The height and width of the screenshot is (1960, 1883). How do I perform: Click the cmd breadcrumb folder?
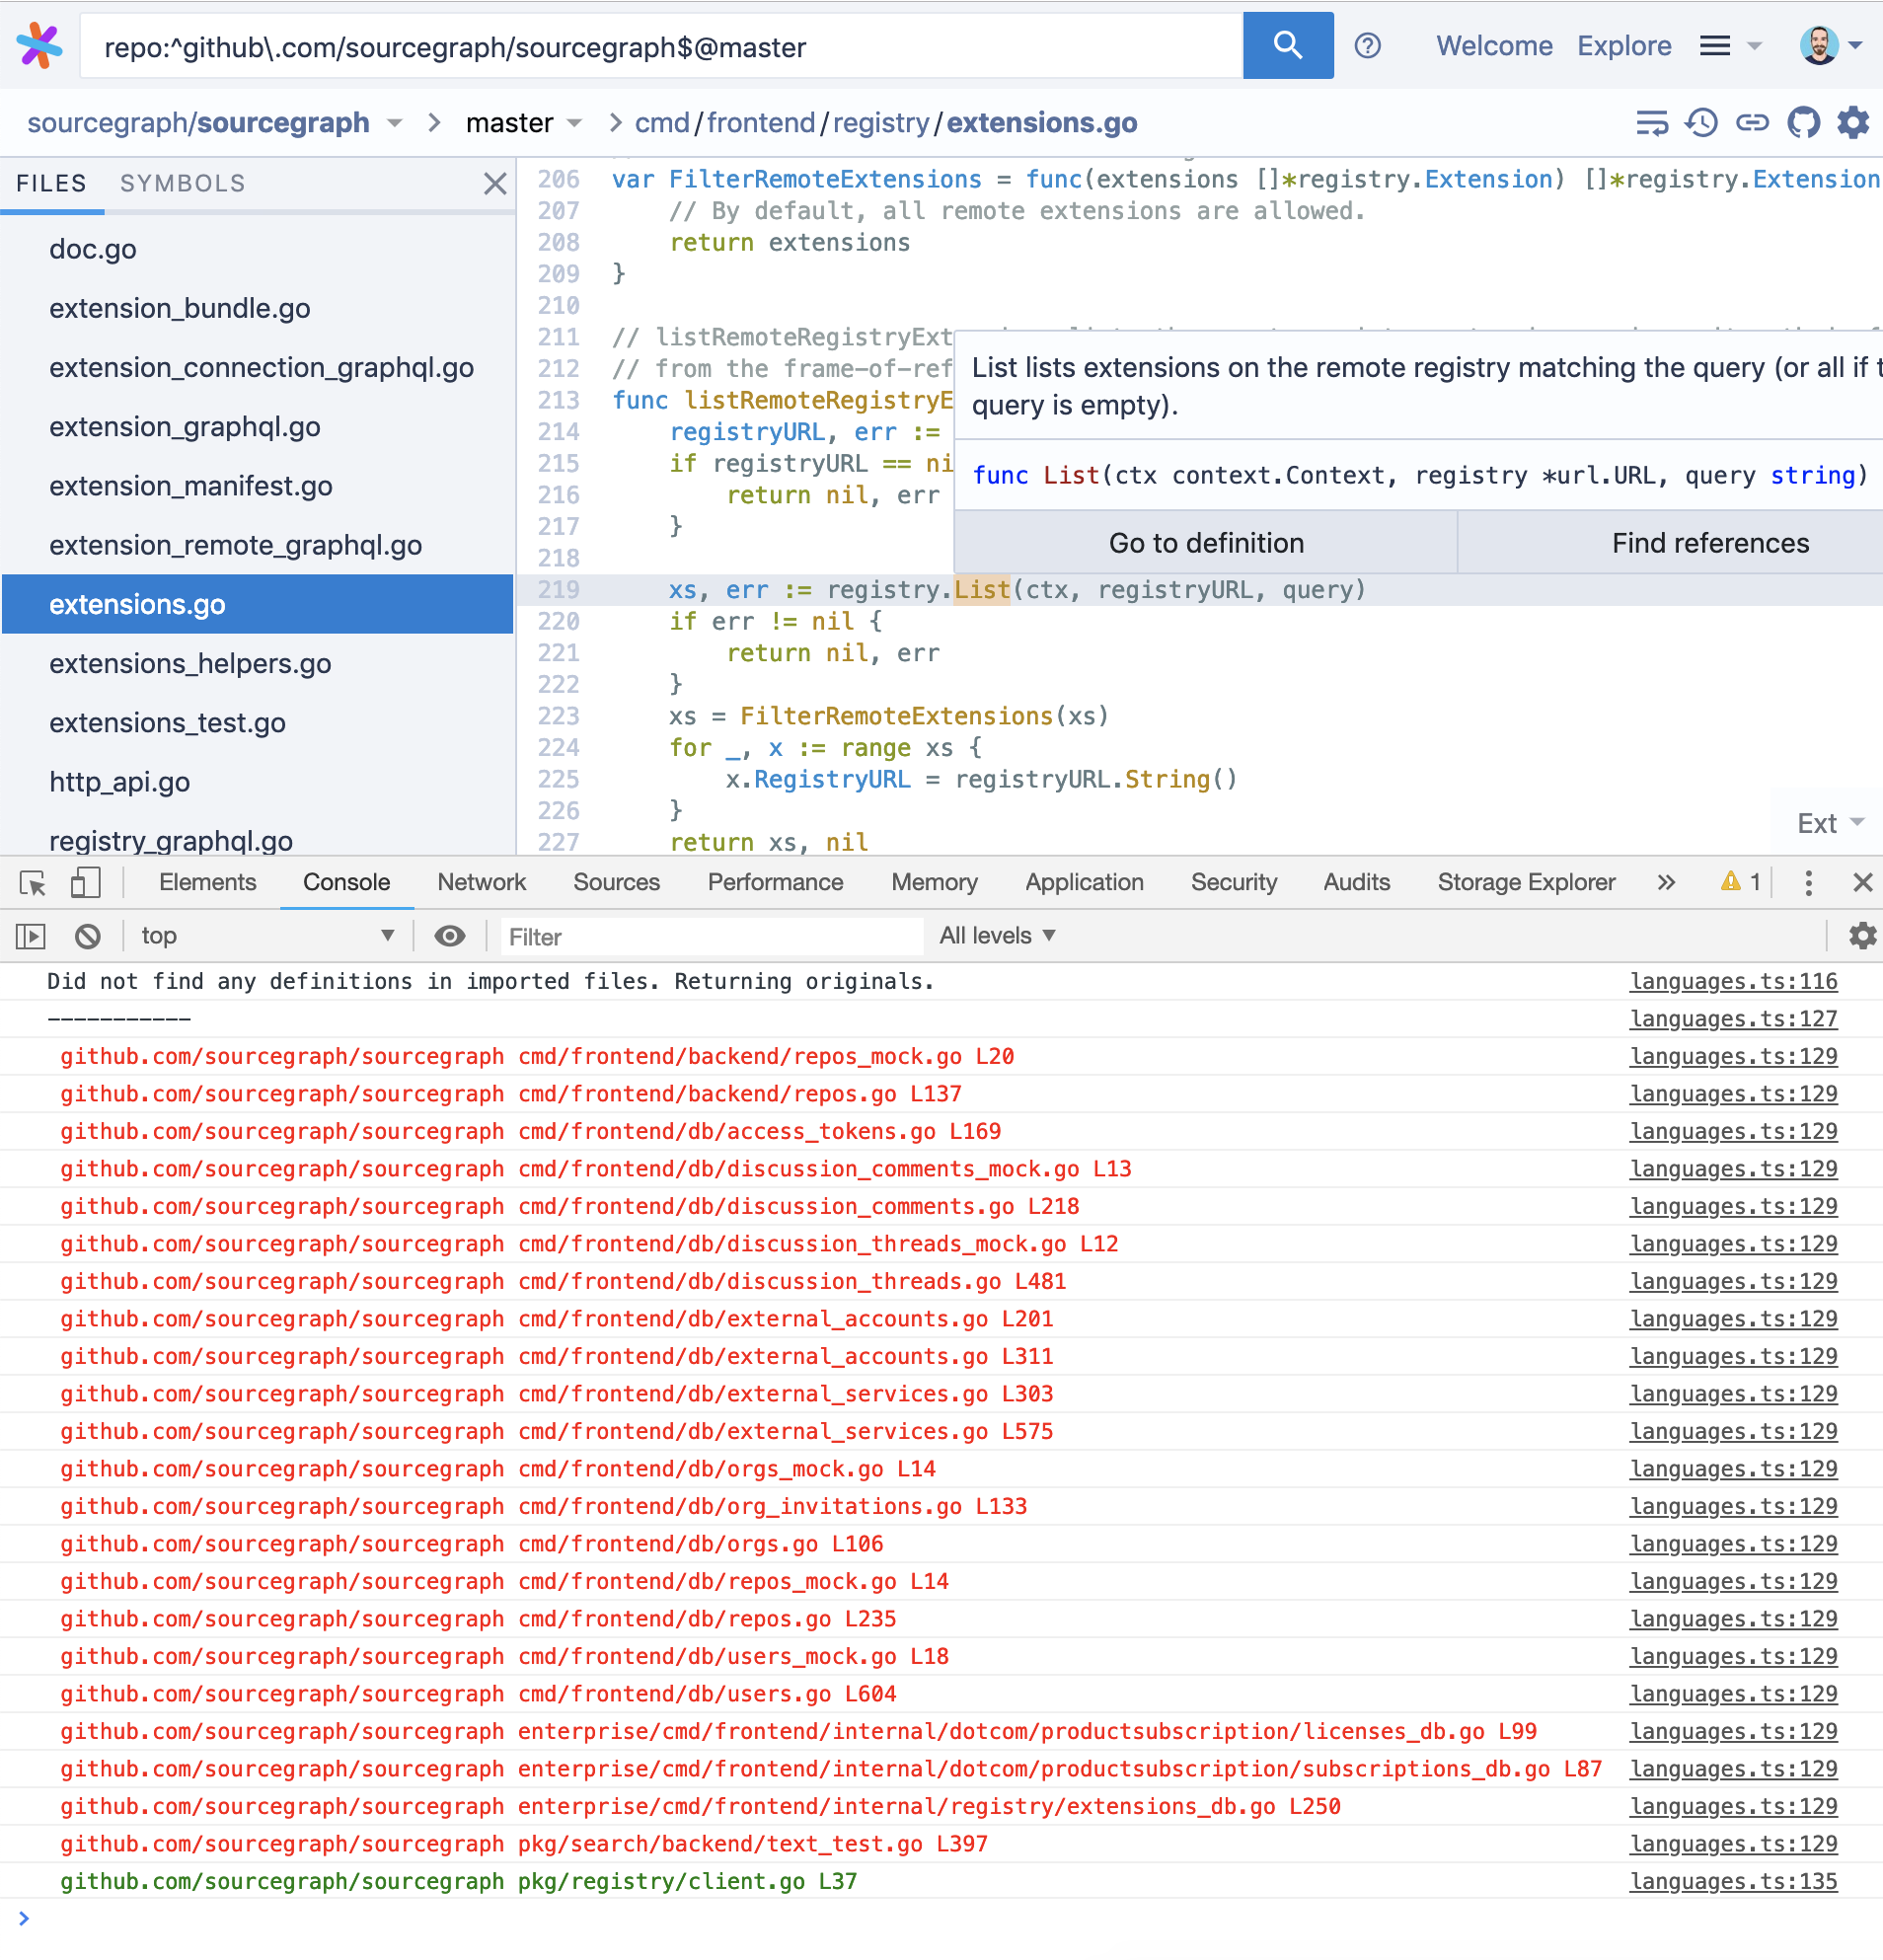click(x=662, y=123)
